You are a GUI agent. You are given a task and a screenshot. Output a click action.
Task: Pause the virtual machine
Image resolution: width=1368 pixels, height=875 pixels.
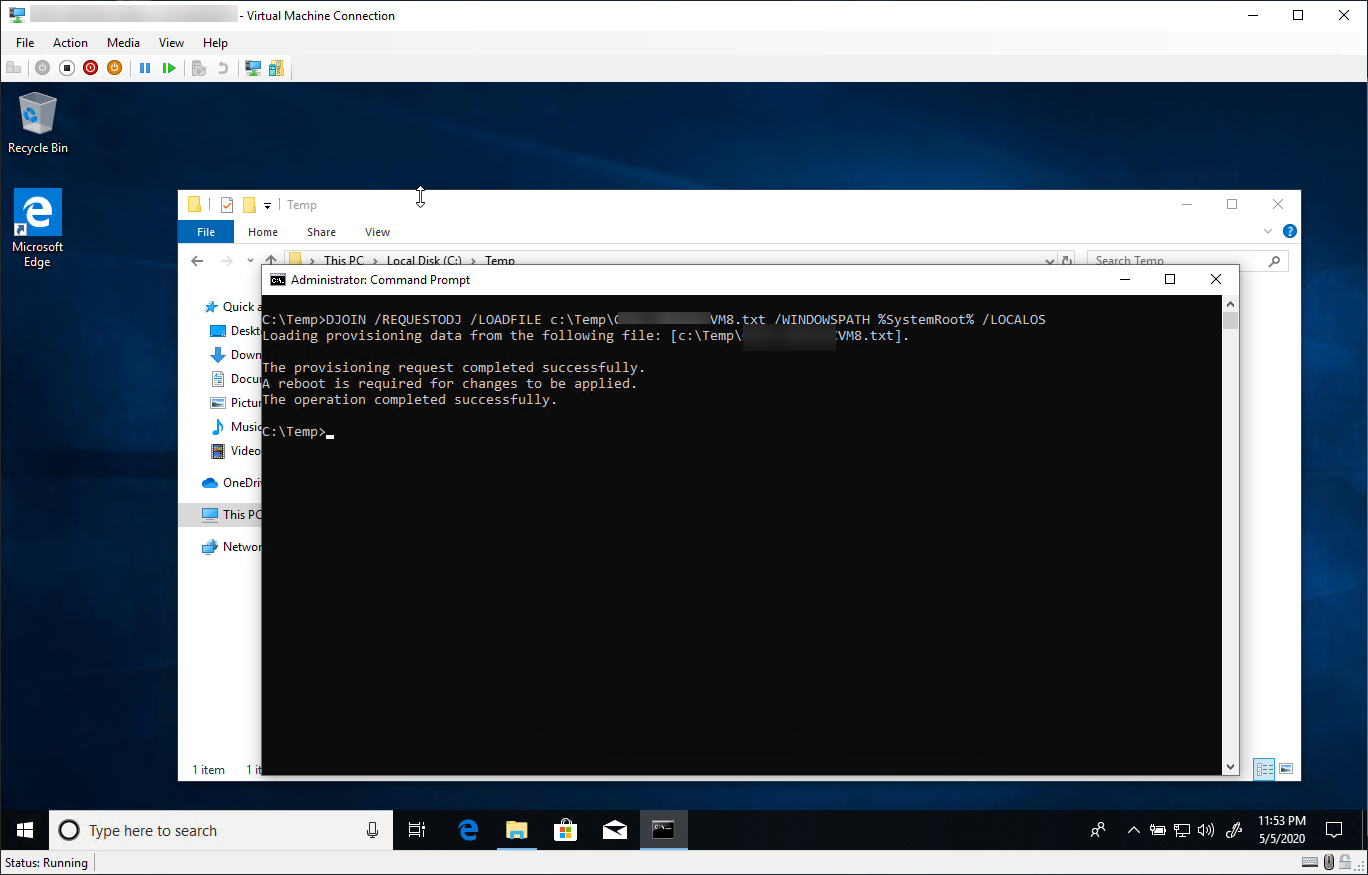pos(145,68)
